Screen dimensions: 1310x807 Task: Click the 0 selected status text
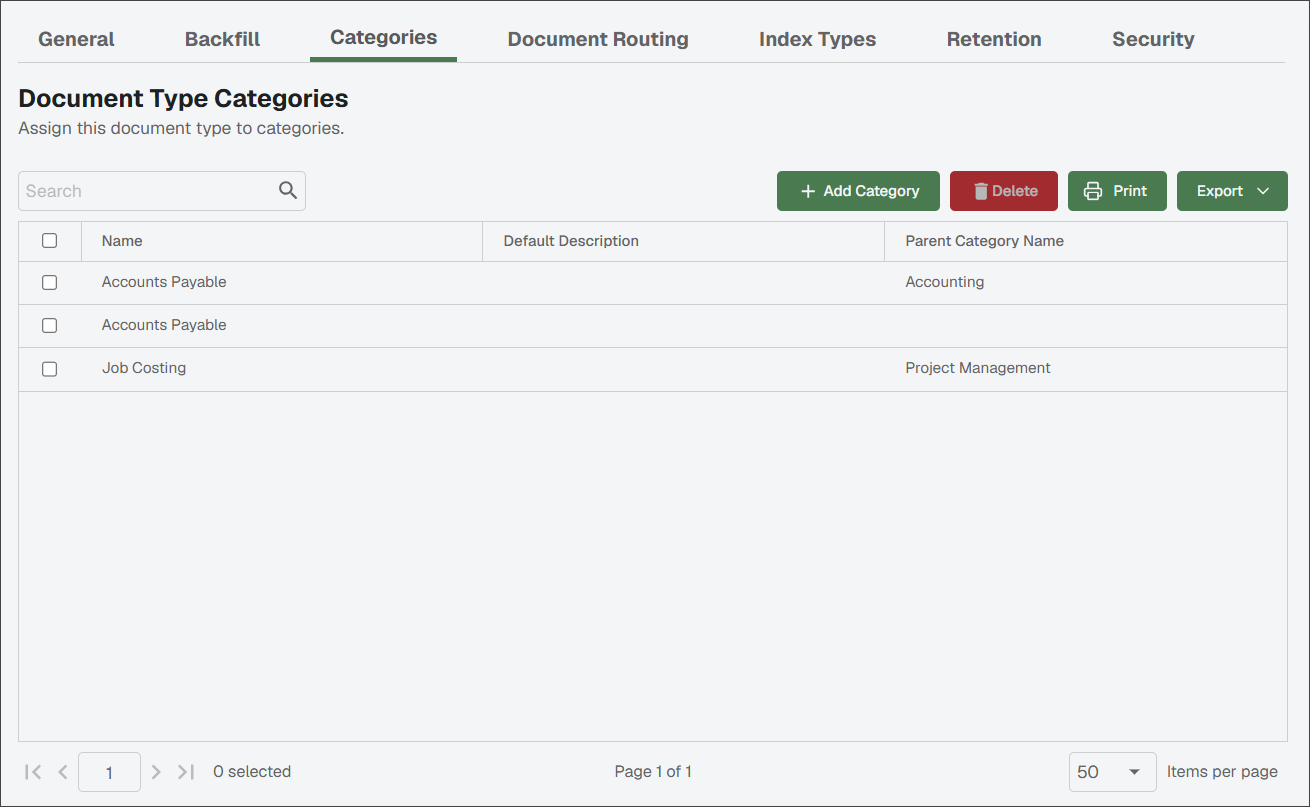(x=252, y=771)
